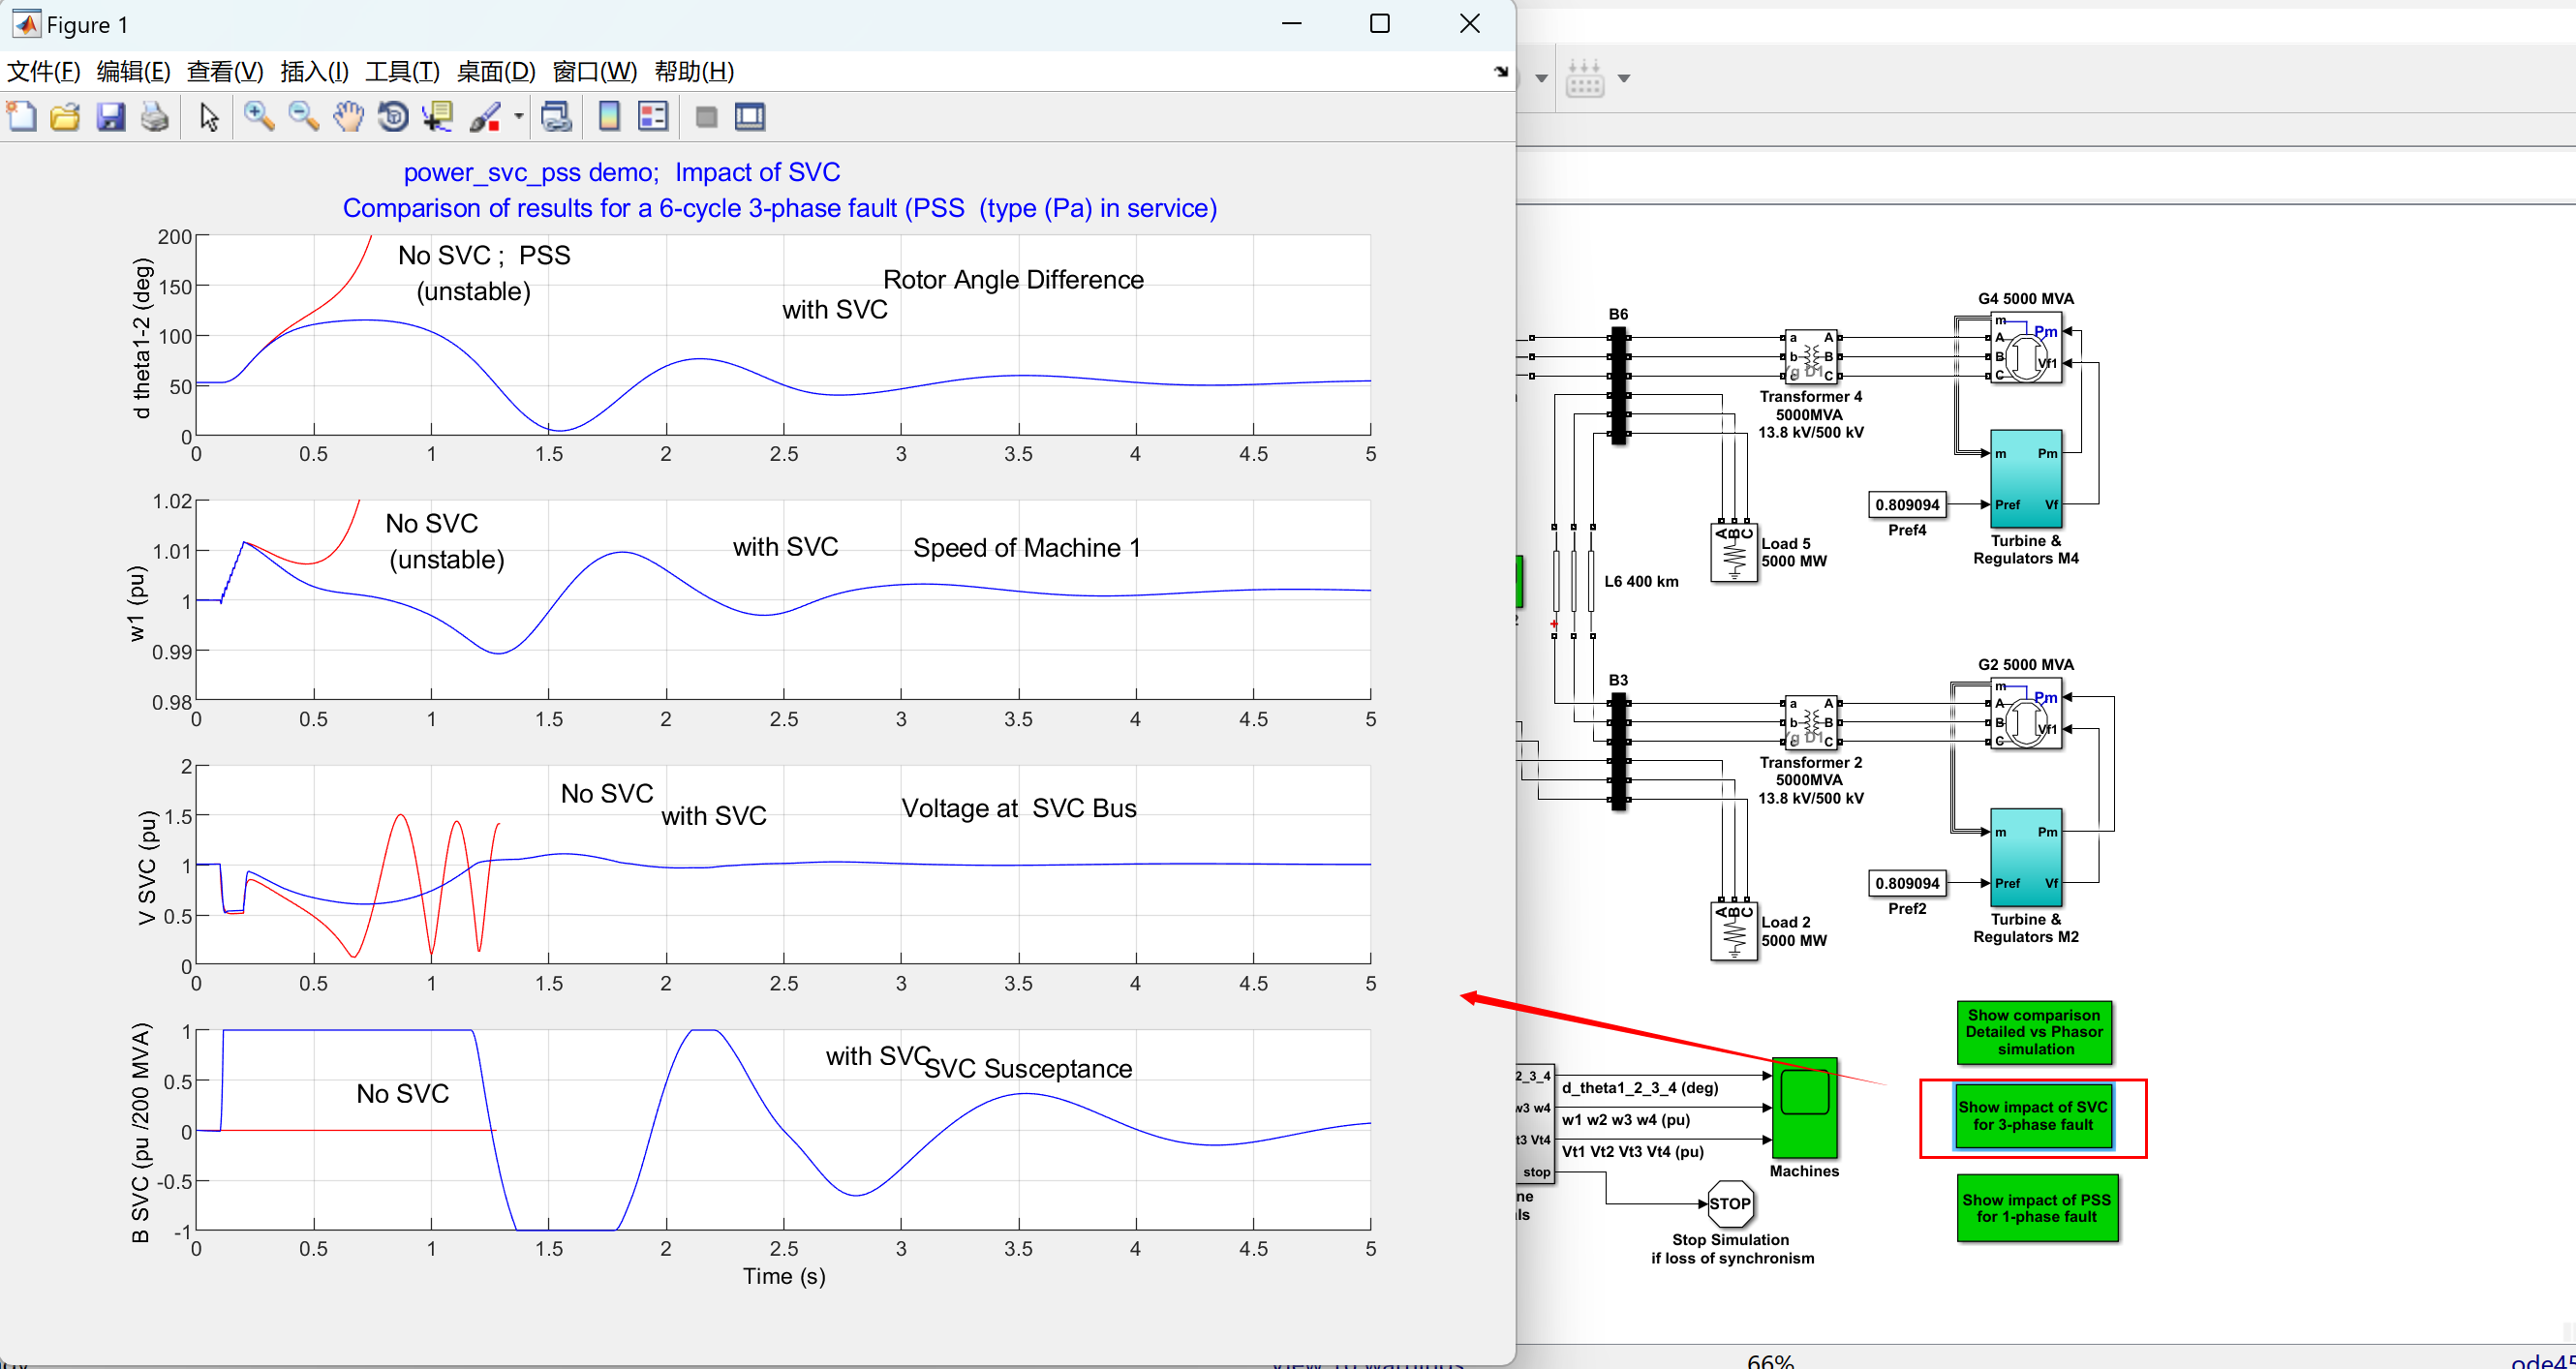The image size is (2576, 1369).
Task: Dock Figure 1 using the arrow icon
Action: (x=1500, y=71)
